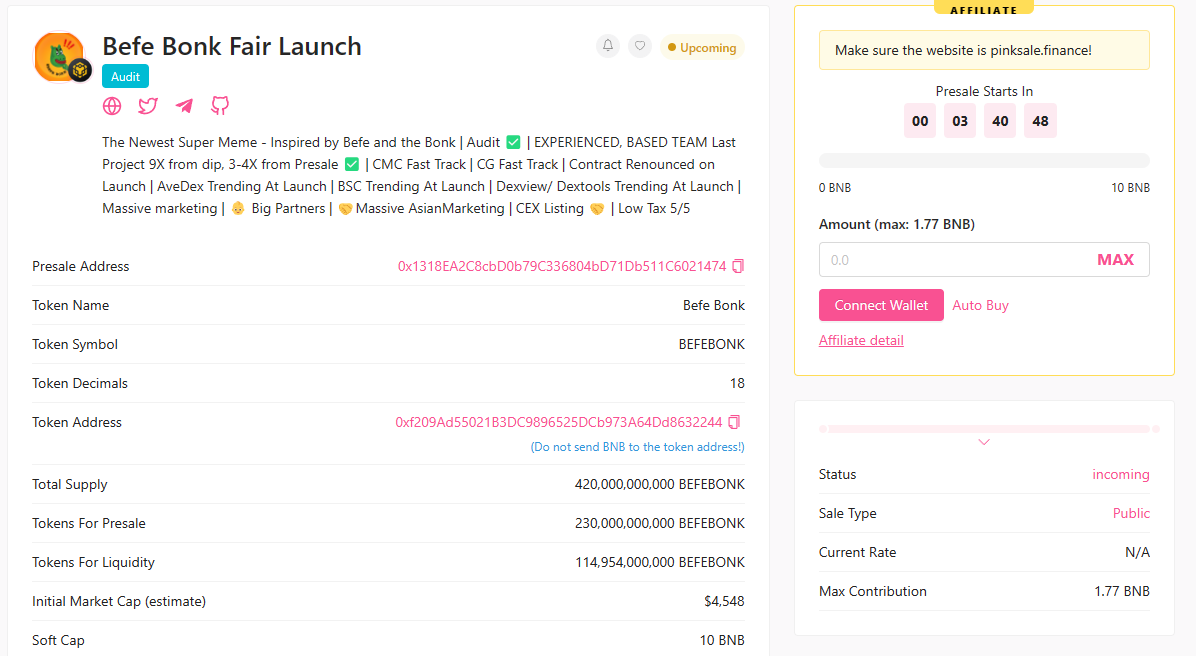The height and width of the screenshot is (656, 1196).
Task: Collapse the status panel via pink chevron
Action: click(x=983, y=442)
